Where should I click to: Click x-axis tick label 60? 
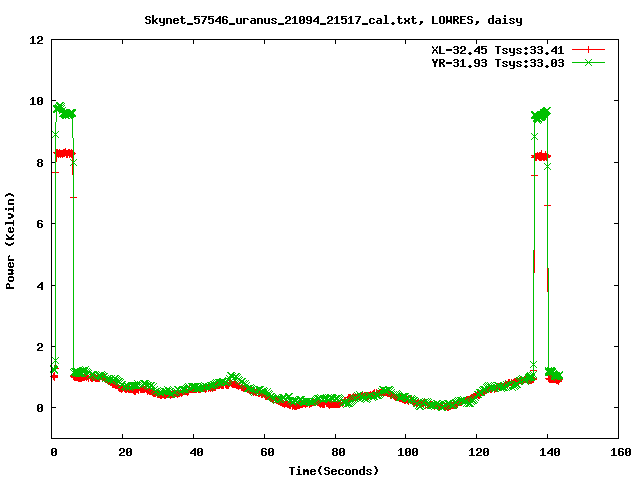pos(267,452)
